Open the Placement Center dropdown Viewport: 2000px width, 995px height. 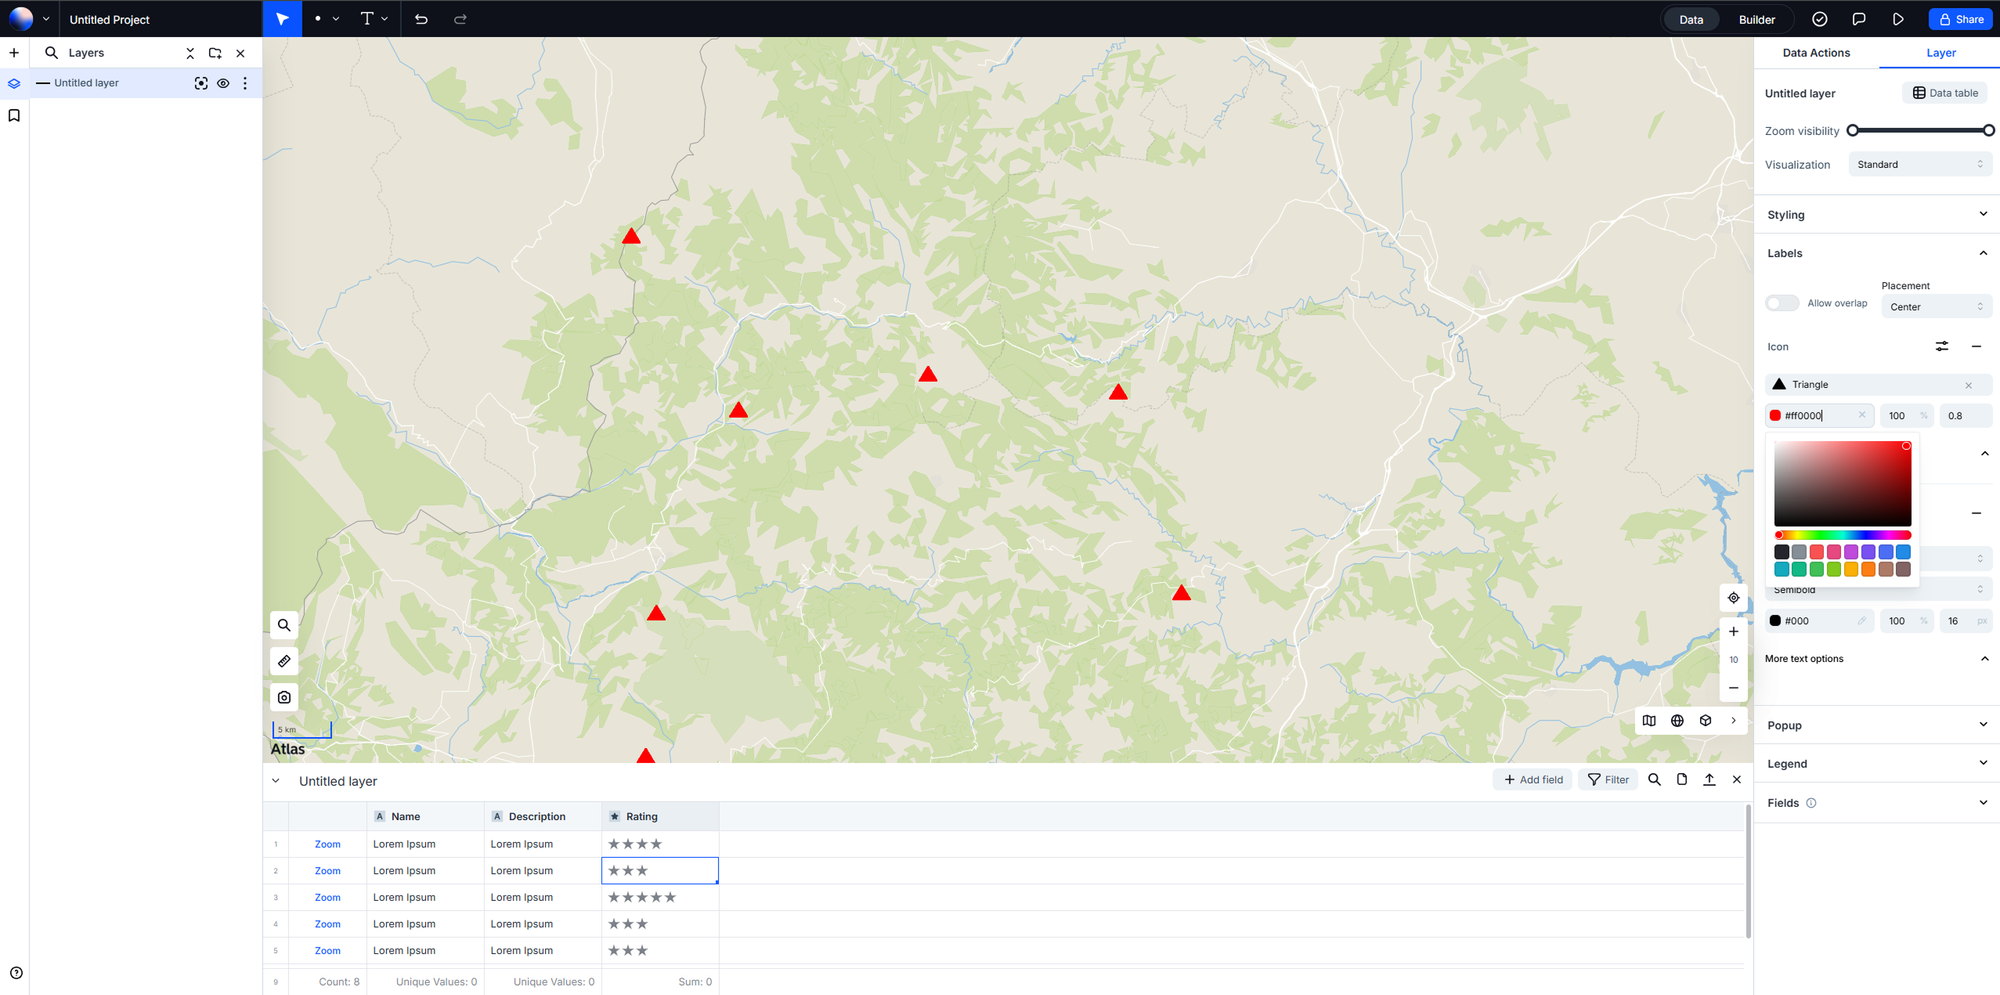tap(1935, 307)
